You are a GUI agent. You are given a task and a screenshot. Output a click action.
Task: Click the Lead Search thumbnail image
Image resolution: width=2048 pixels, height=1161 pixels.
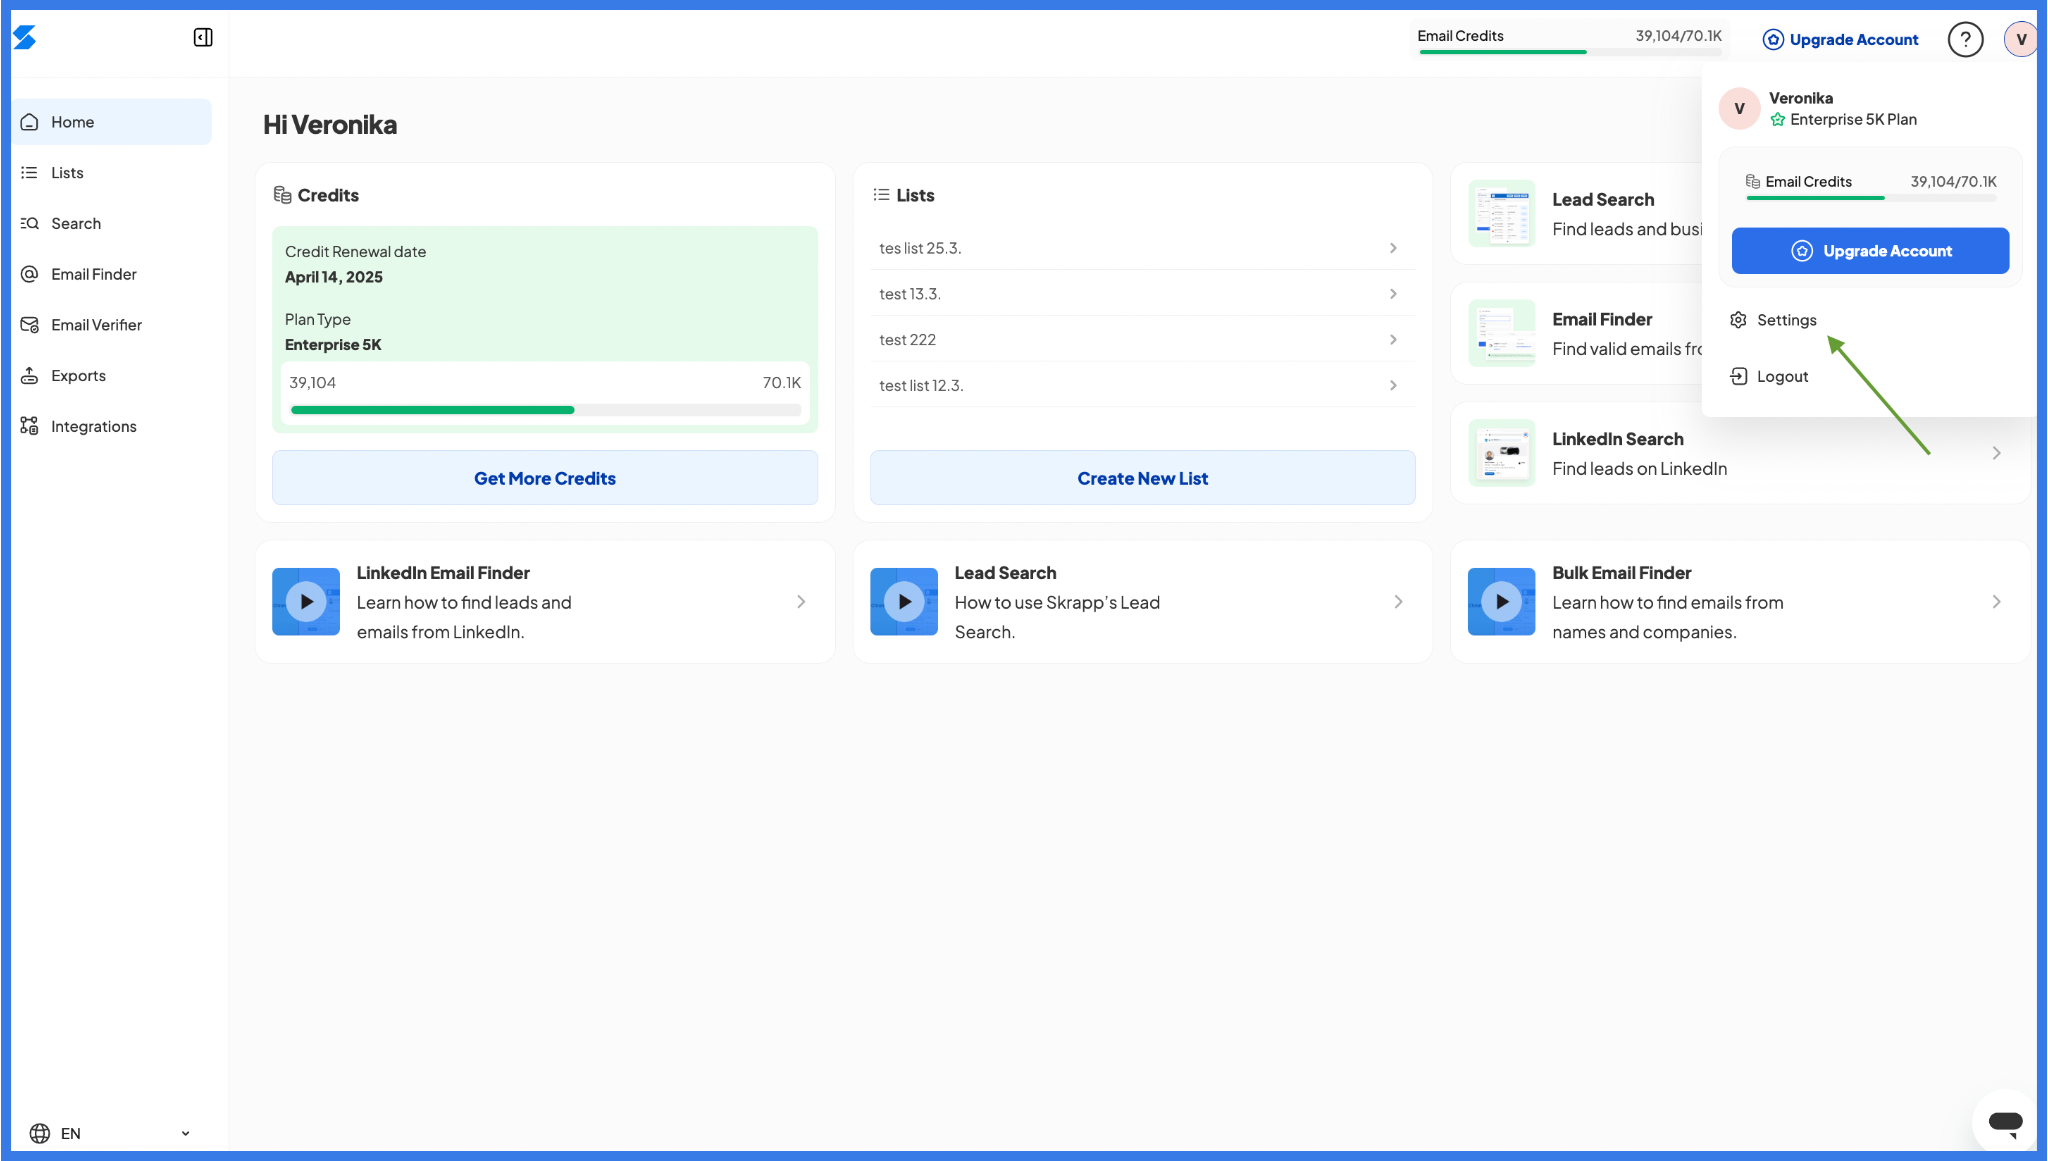(x=1501, y=214)
